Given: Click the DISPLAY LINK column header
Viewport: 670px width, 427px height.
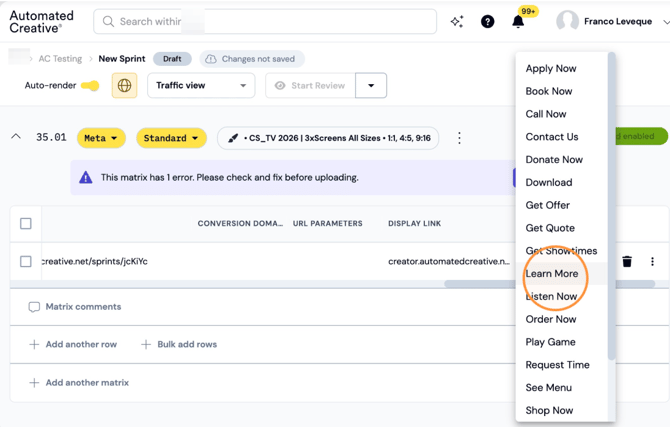Looking at the screenshot, I should coord(414,224).
